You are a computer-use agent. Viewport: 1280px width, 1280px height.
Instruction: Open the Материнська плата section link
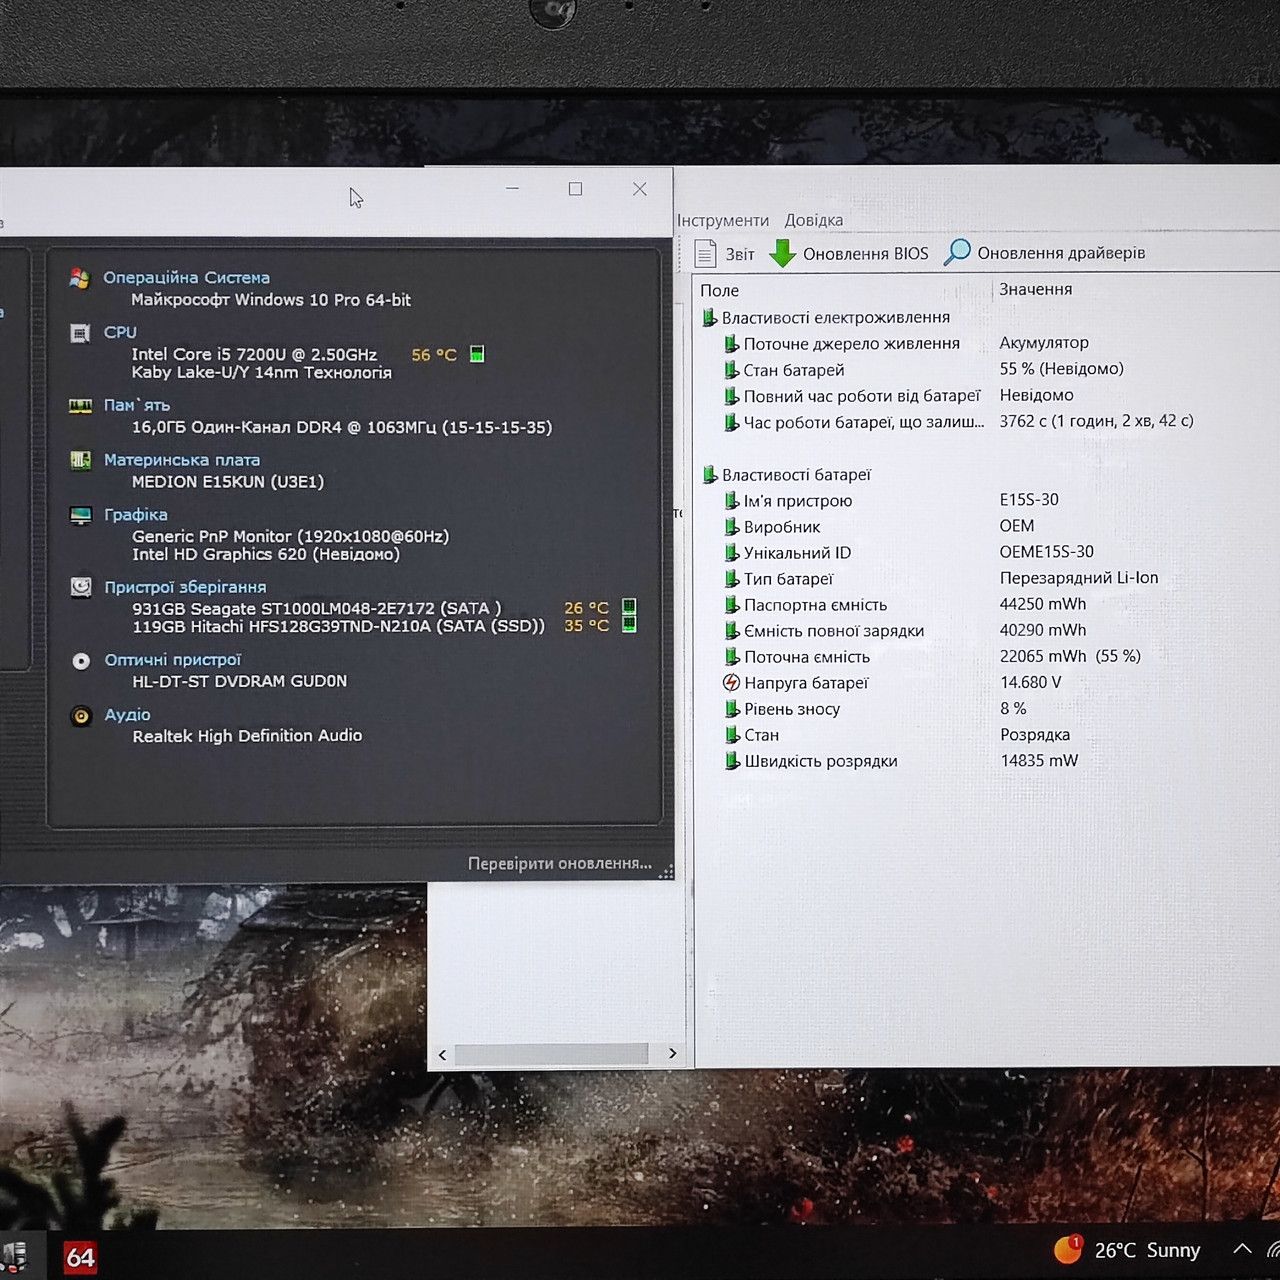[182, 460]
